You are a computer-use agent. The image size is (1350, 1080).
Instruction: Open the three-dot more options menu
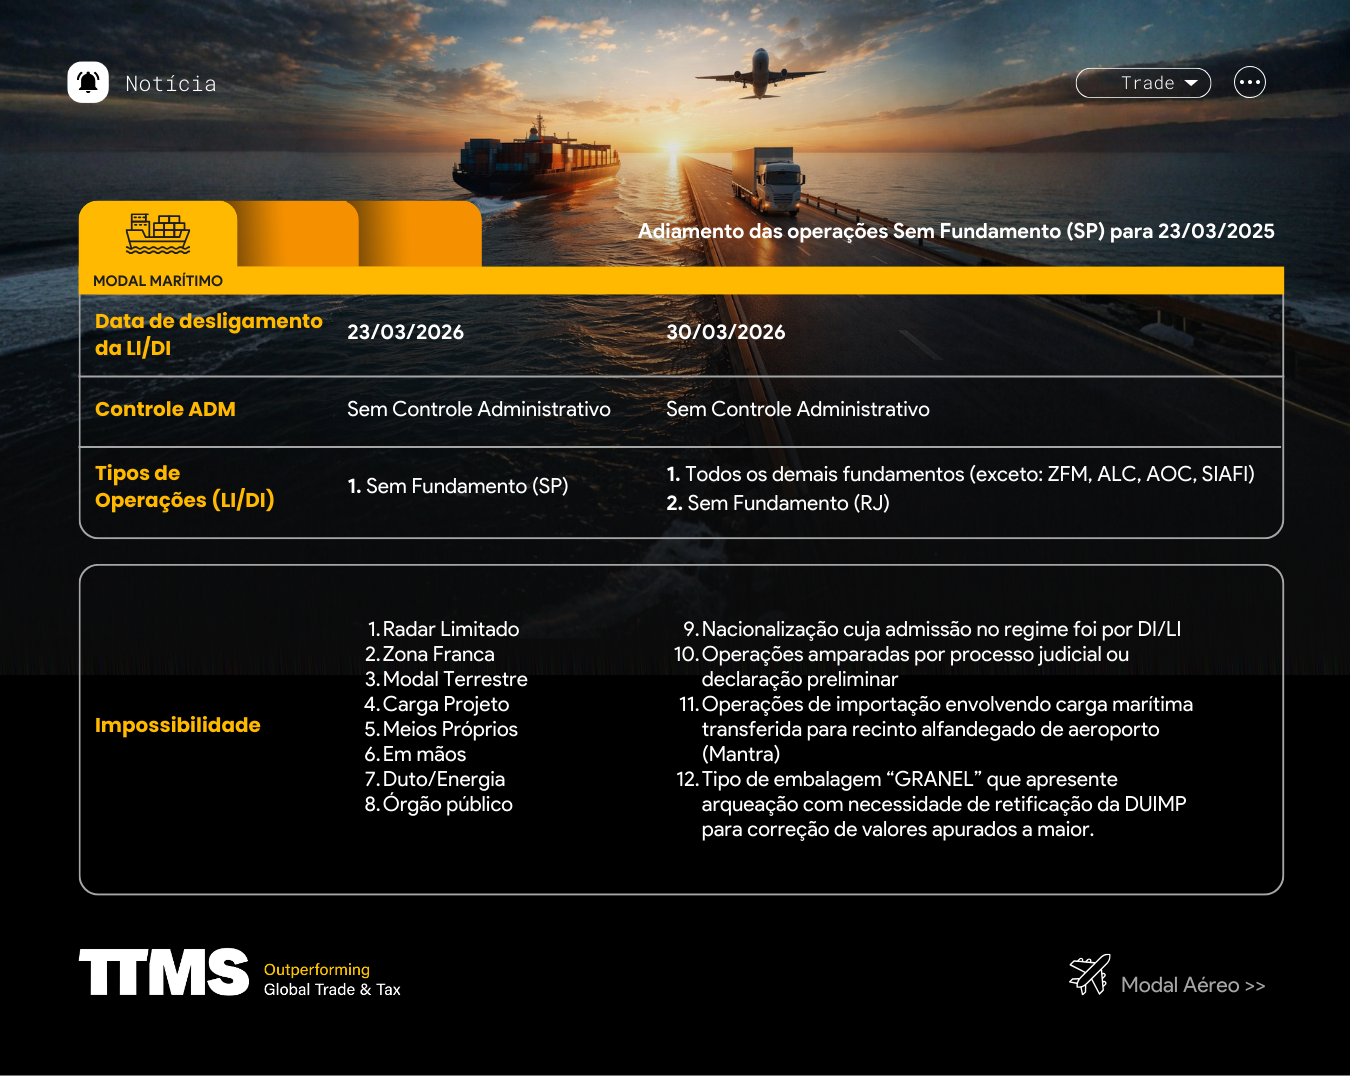coord(1249,82)
